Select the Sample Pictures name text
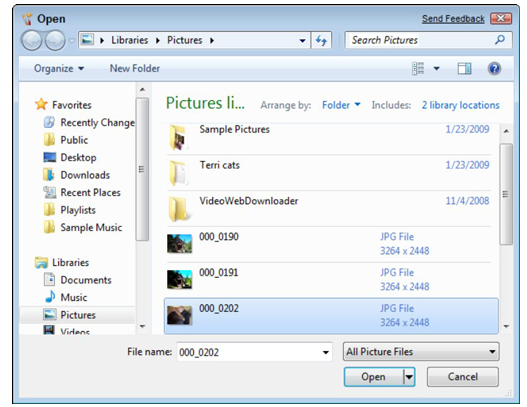 pyautogui.click(x=234, y=129)
